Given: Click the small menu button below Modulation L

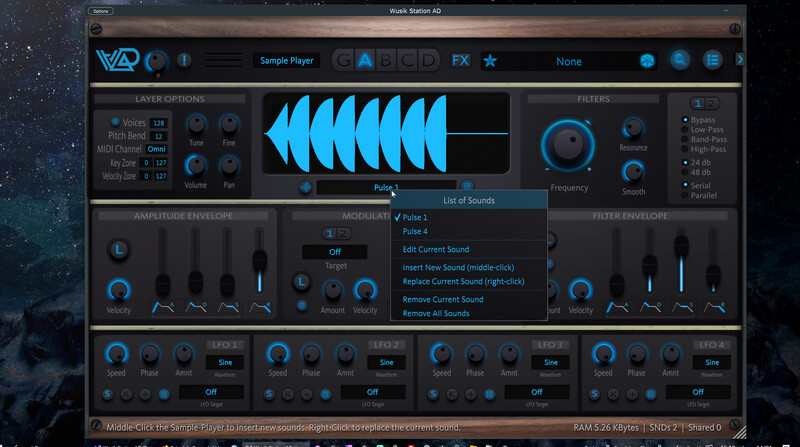Looking at the screenshot, I should (x=302, y=305).
